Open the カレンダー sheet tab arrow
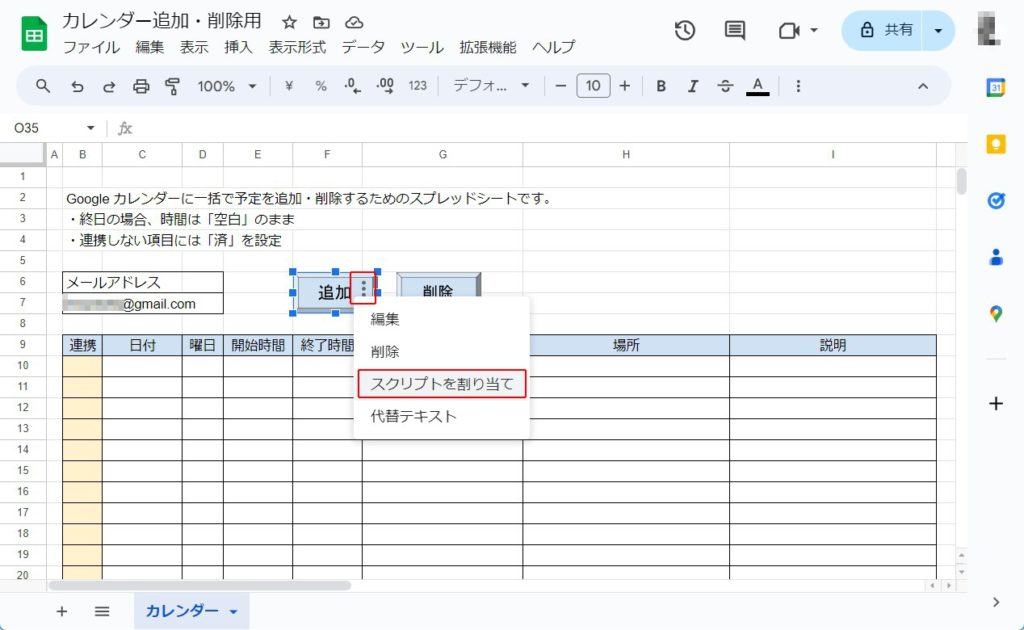Image resolution: width=1024 pixels, height=630 pixels. point(234,611)
